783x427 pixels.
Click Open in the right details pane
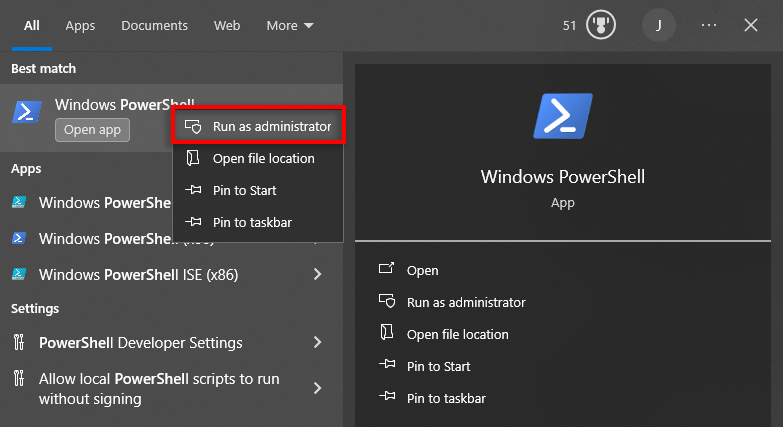click(x=422, y=270)
